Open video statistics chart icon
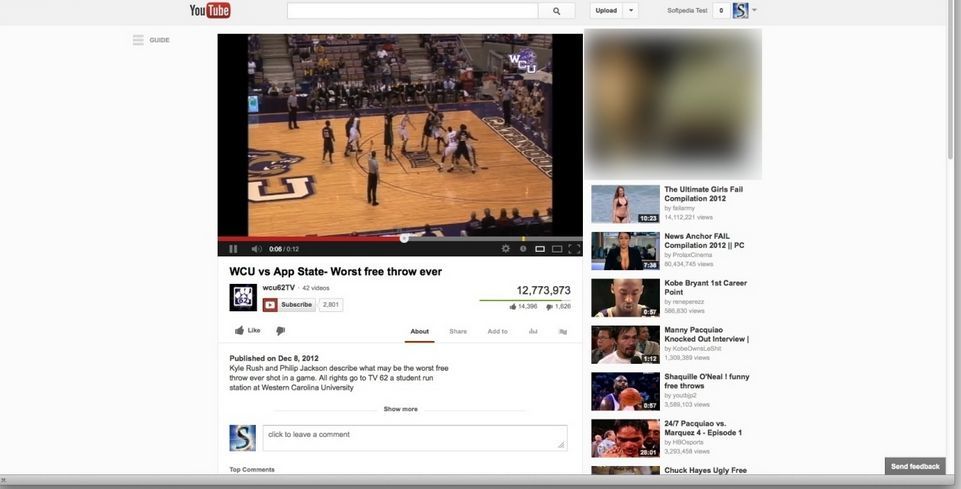Viewport: 961px width, 489px height. [x=533, y=332]
